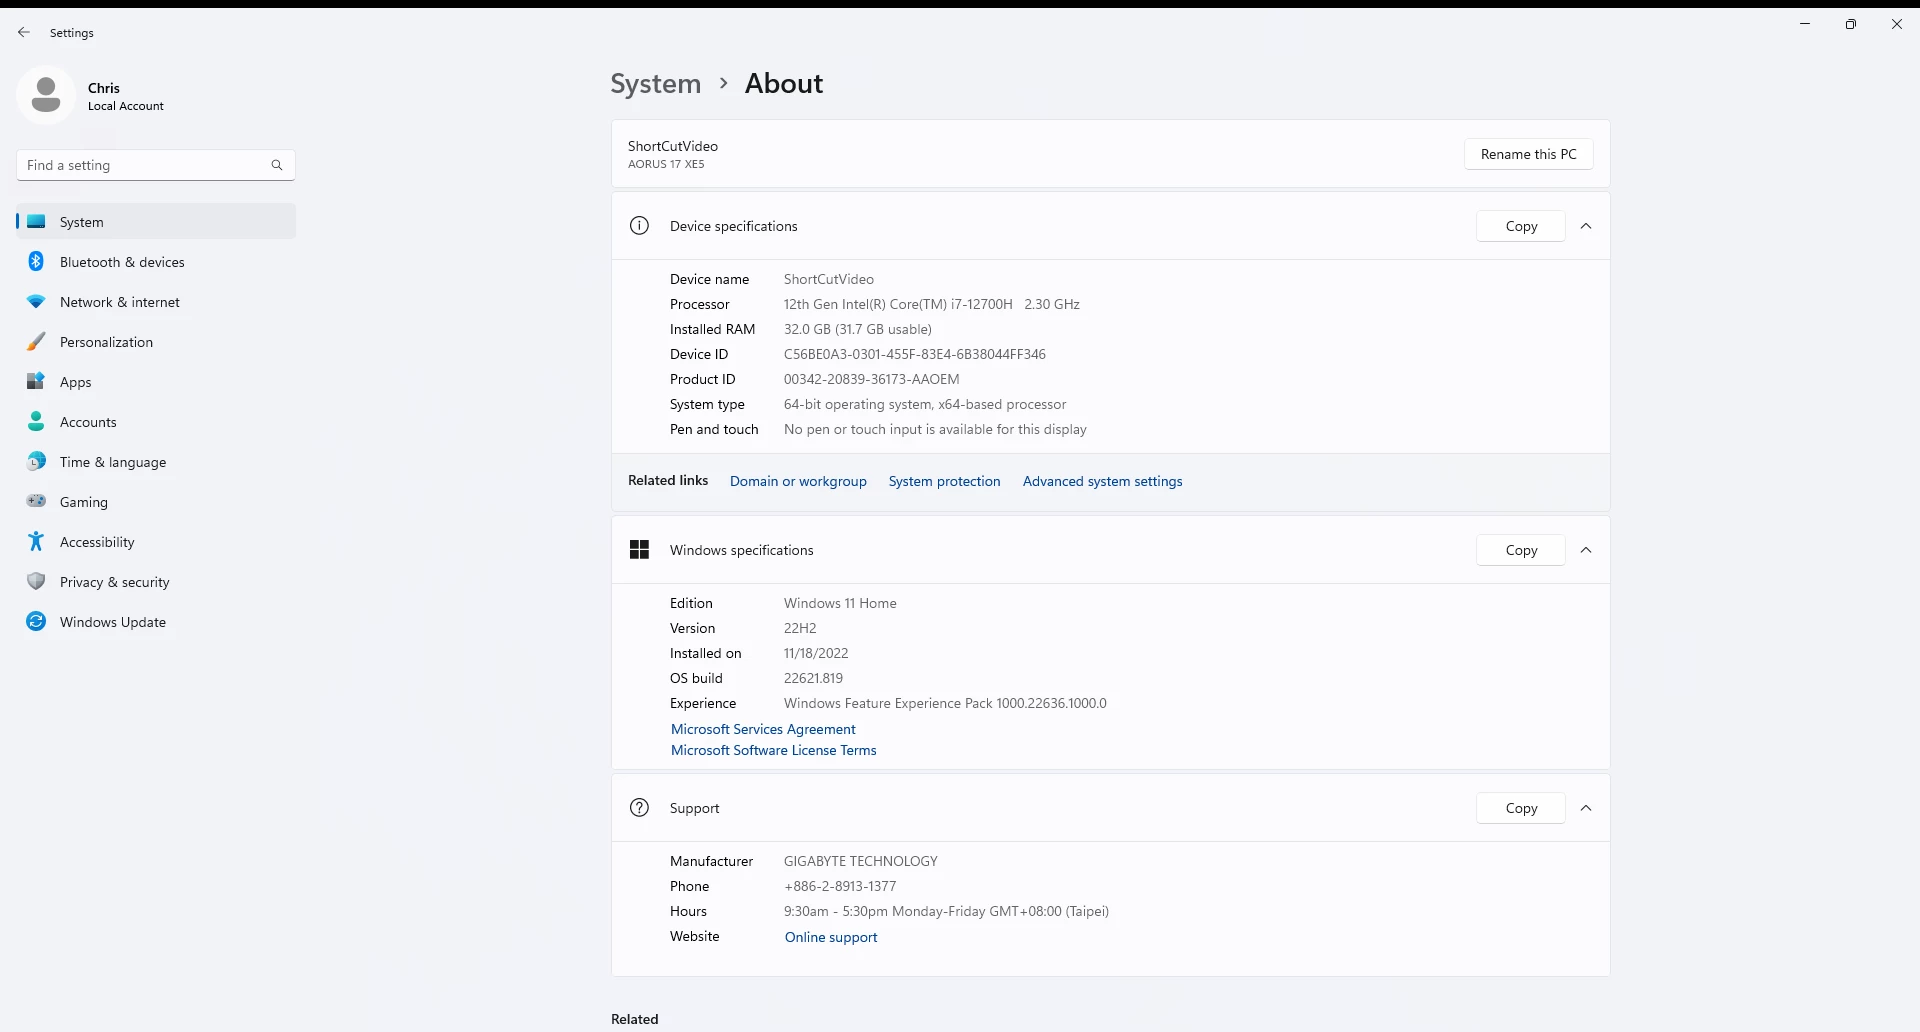Click System in breadcrumb
Image resolution: width=1920 pixels, height=1032 pixels.
[x=656, y=83]
